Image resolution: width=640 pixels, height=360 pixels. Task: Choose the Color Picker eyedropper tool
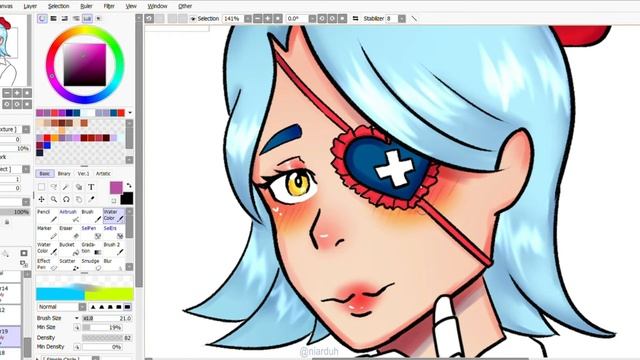coord(91,199)
